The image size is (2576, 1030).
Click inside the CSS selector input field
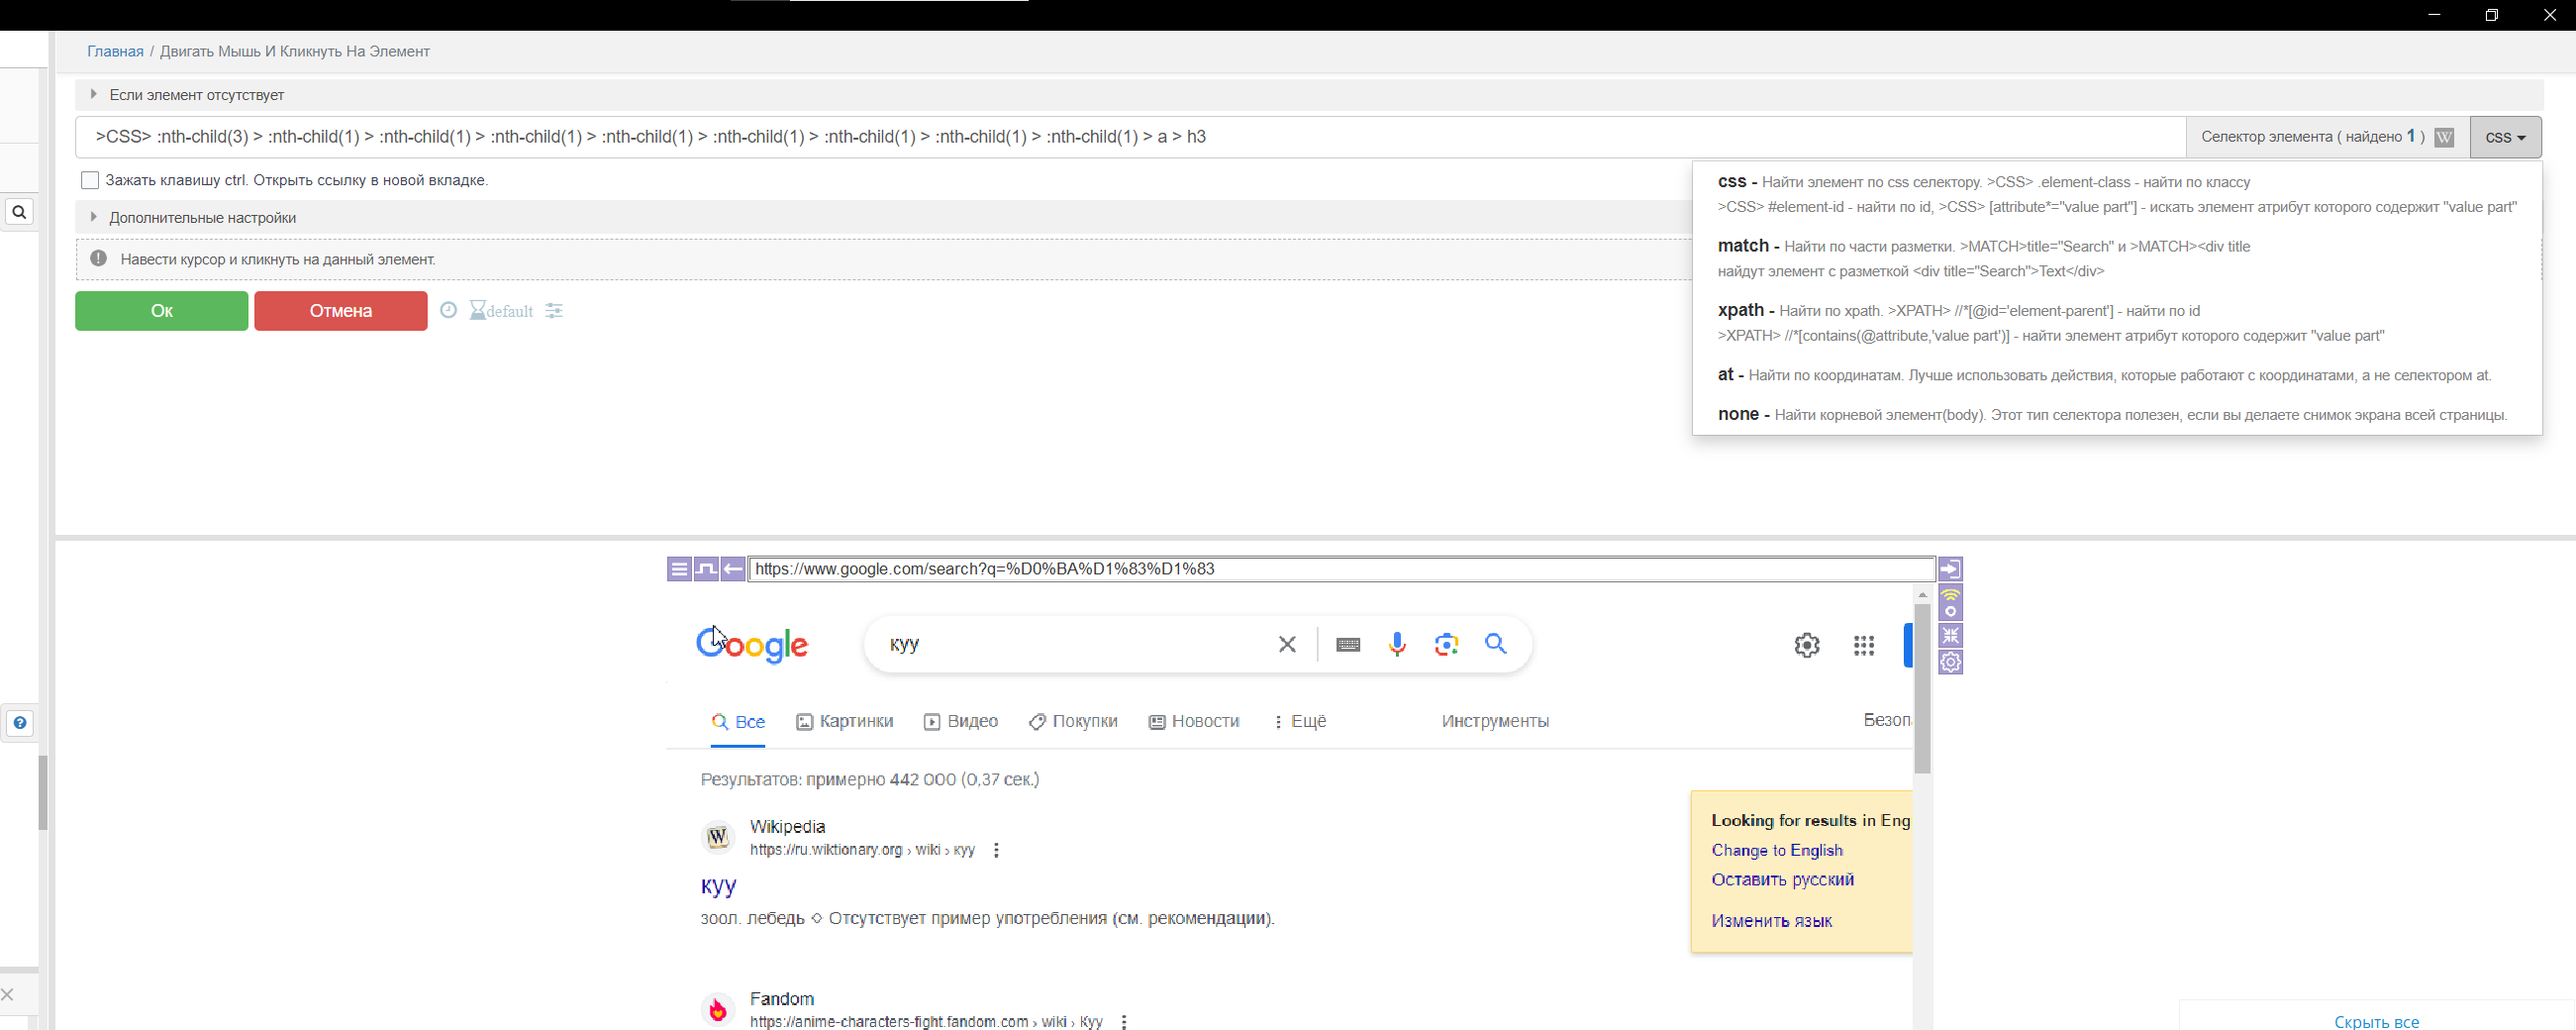point(1130,138)
